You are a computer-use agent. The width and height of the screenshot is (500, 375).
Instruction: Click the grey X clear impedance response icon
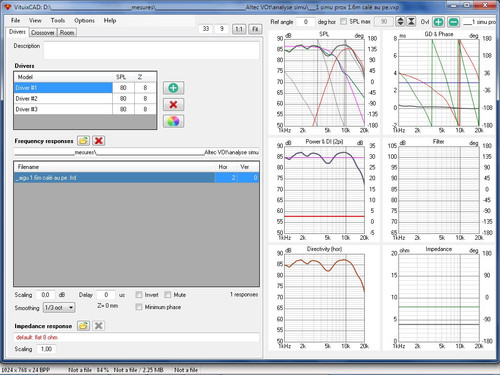point(98,326)
